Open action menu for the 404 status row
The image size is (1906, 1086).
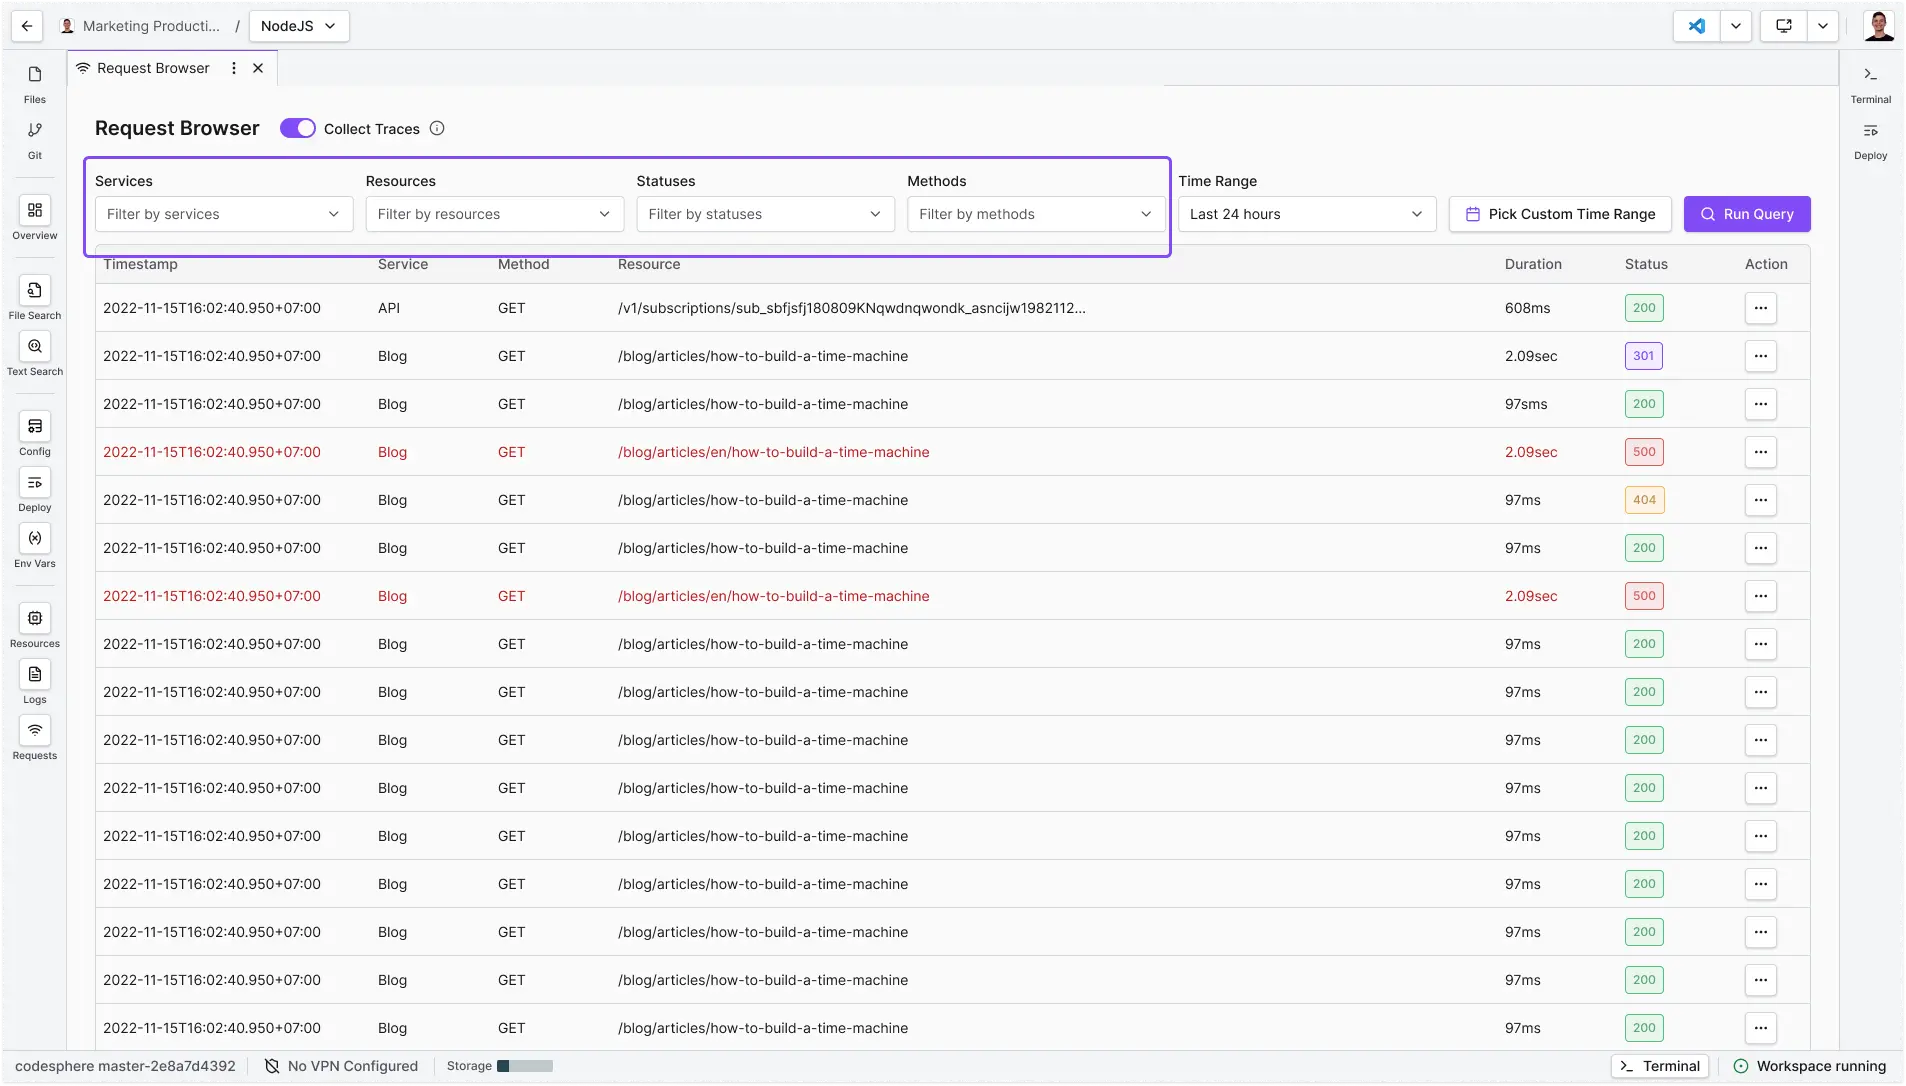(x=1761, y=500)
